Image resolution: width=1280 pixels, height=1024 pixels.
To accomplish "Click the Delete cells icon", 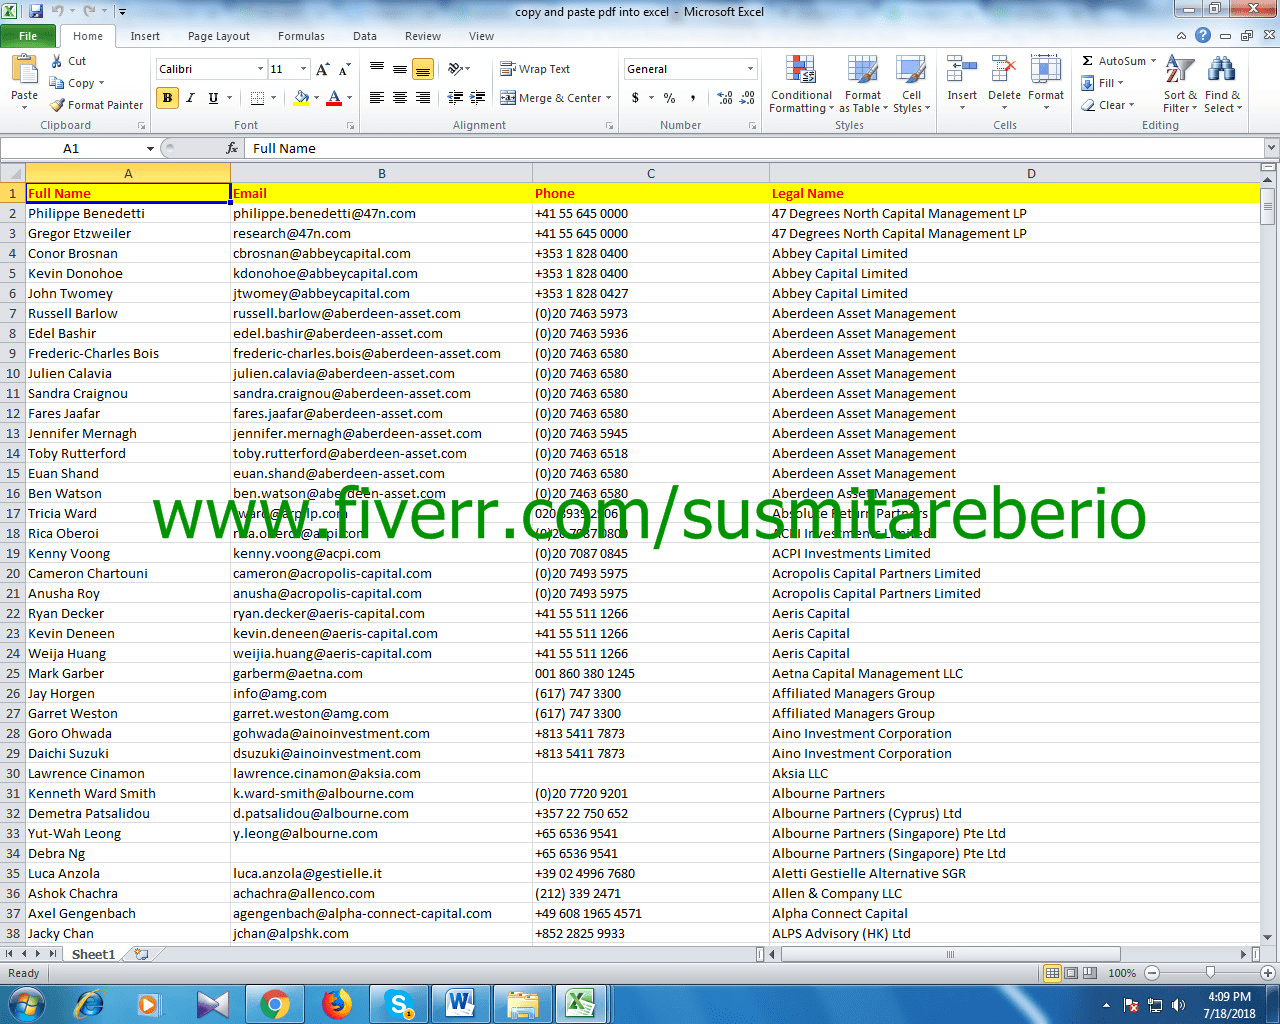I will (1004, 70).
